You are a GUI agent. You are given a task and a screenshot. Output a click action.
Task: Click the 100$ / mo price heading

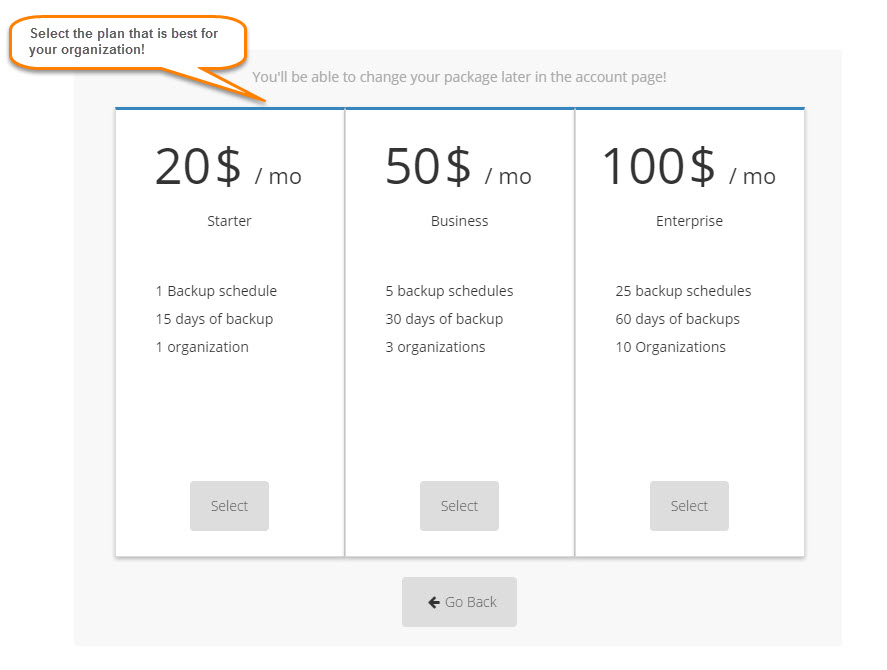pos(688,167)
